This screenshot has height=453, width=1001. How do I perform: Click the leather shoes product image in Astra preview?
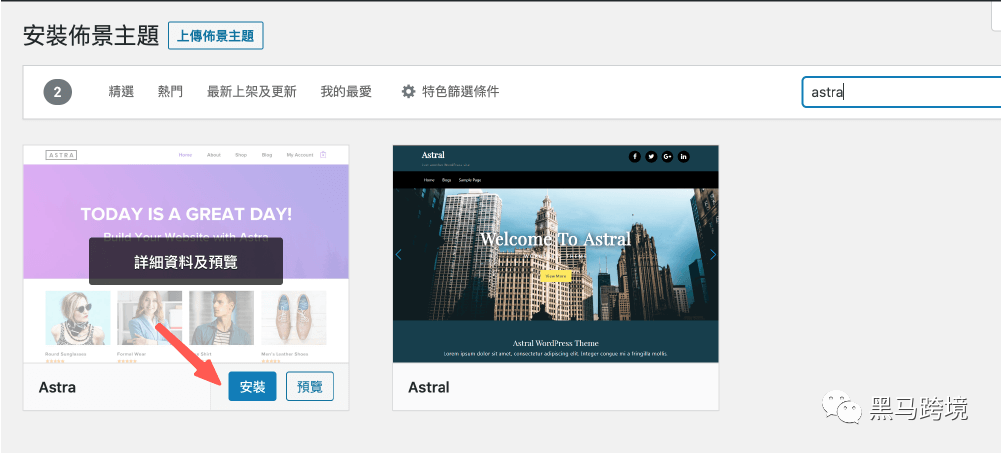tap(294, 318)
